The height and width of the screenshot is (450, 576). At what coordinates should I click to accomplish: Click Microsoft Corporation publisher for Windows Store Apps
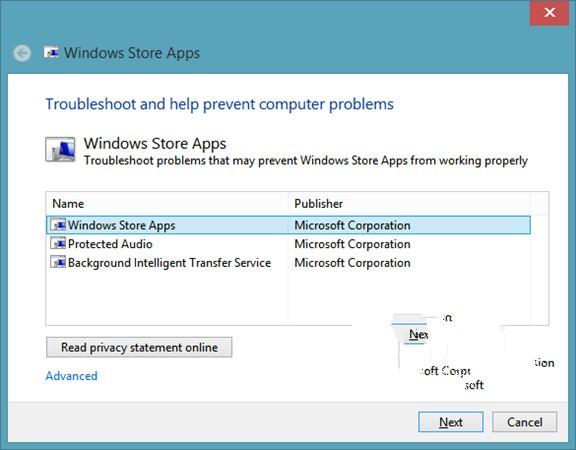[x=352, y=225]
